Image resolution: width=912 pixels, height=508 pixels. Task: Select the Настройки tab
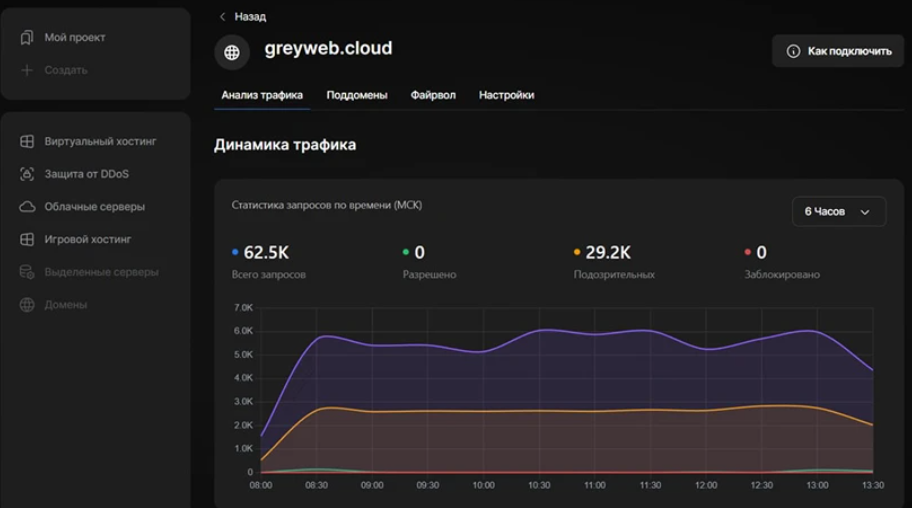pyautogui.click(x=506, y=95)
